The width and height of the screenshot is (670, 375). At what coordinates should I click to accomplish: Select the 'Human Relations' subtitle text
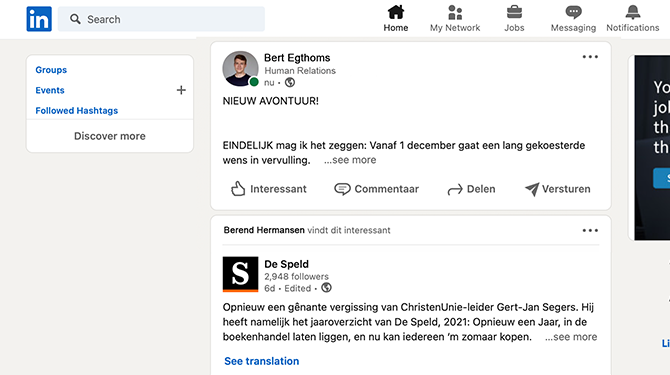tap(300, 71)
